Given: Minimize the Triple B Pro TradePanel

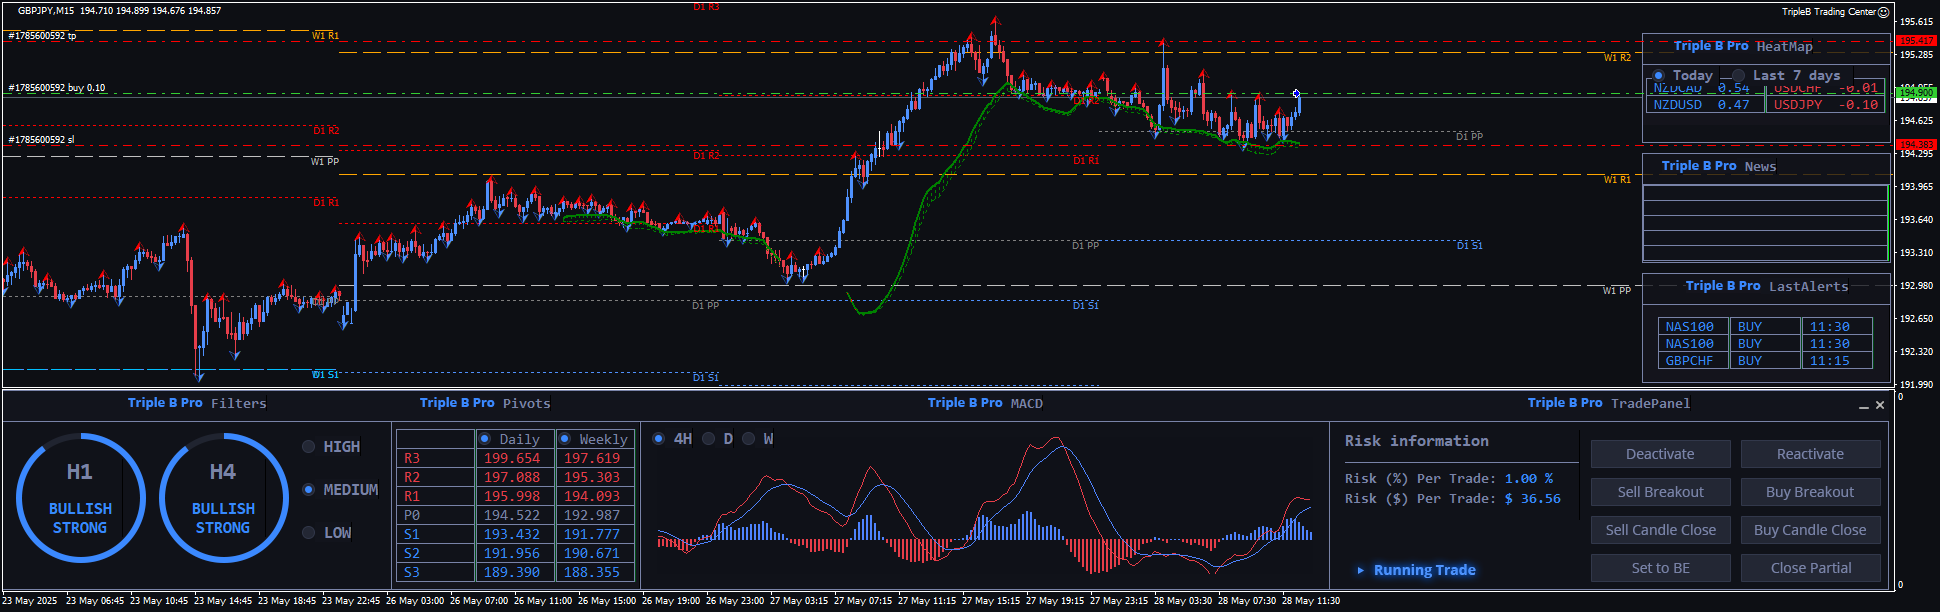Looking at the screenshot, I should 1863,406.
